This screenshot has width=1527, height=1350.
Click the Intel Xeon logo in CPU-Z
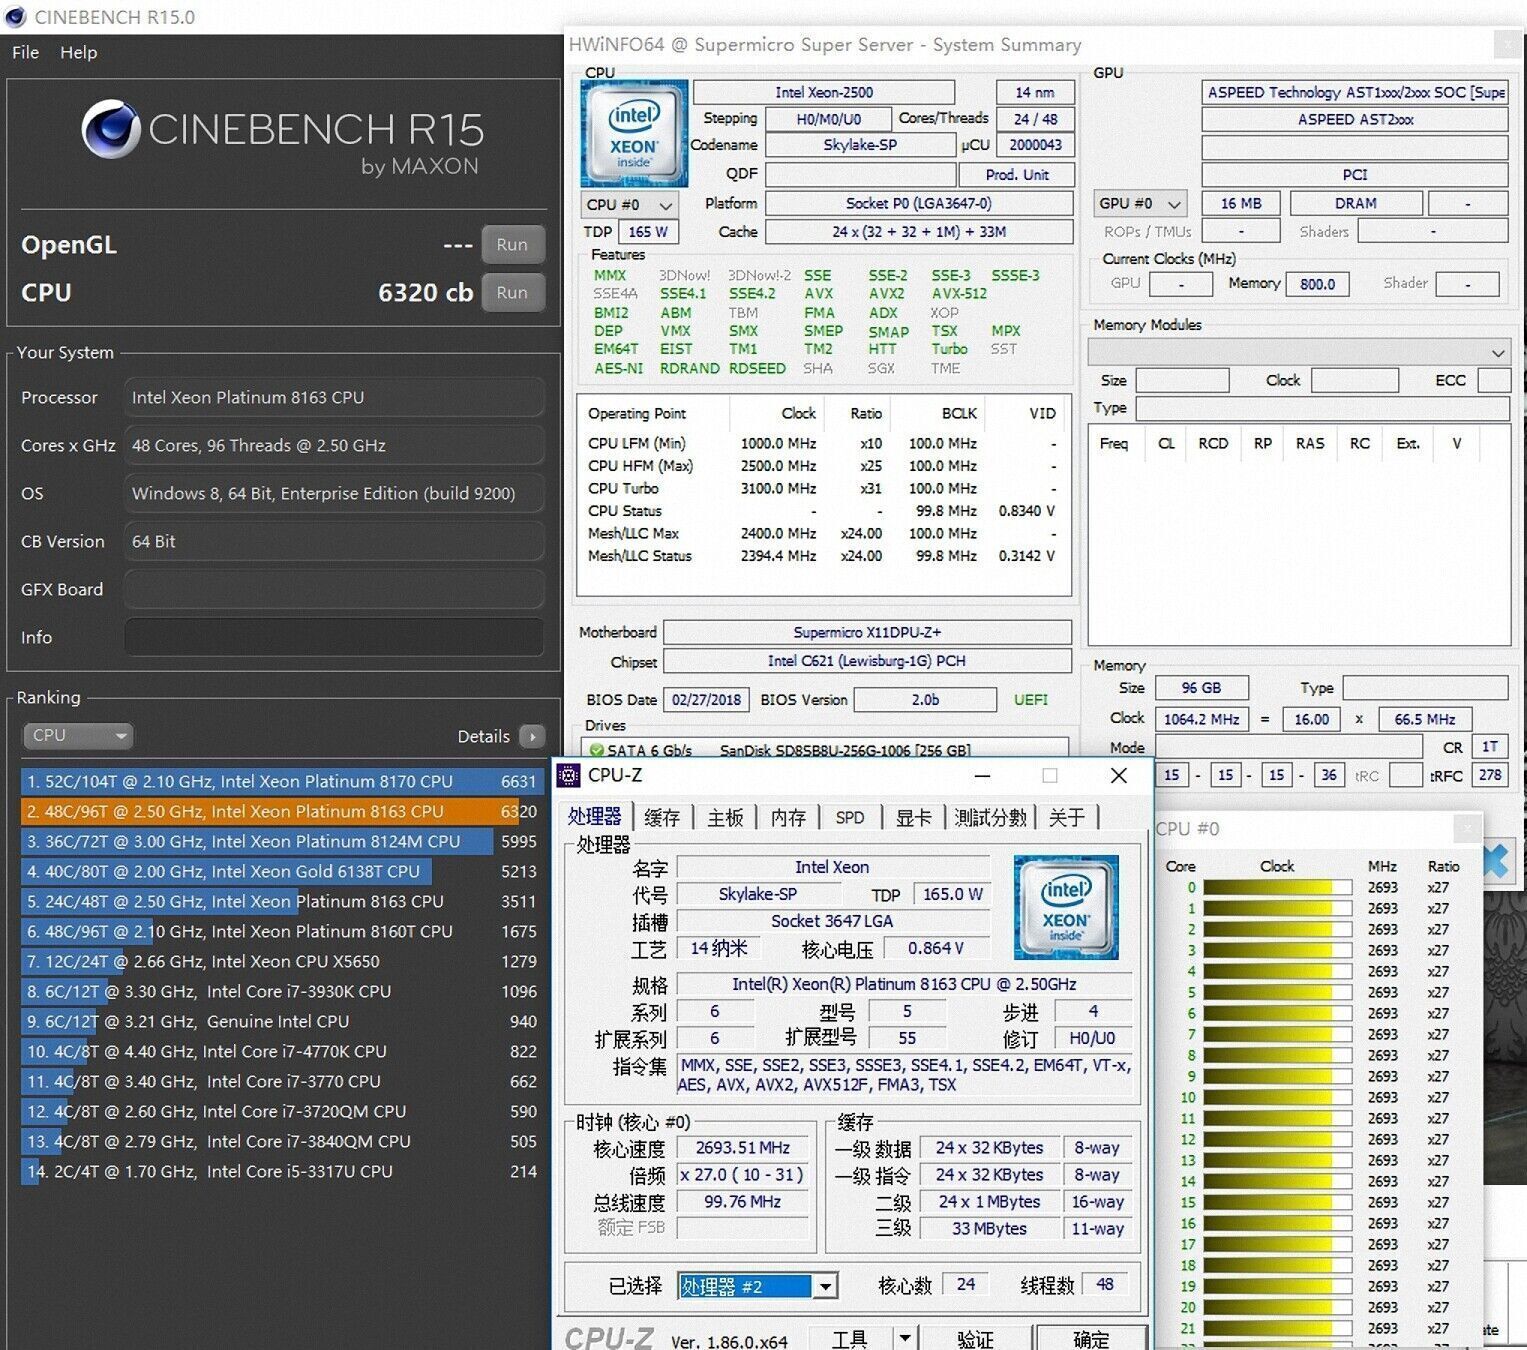click(x=1065, y=908)
